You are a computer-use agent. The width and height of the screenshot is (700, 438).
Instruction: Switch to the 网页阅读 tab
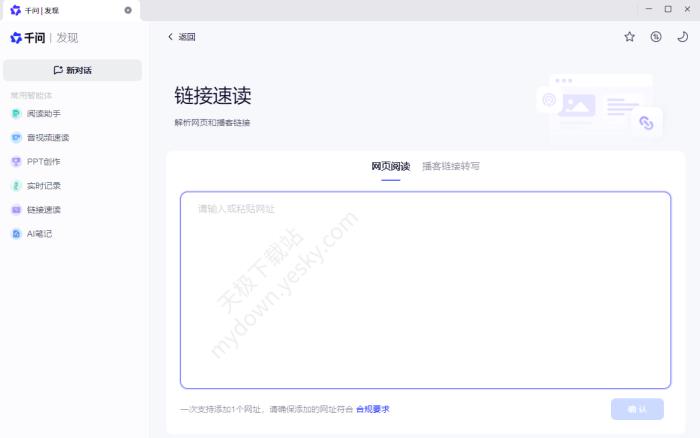point(390,166)
